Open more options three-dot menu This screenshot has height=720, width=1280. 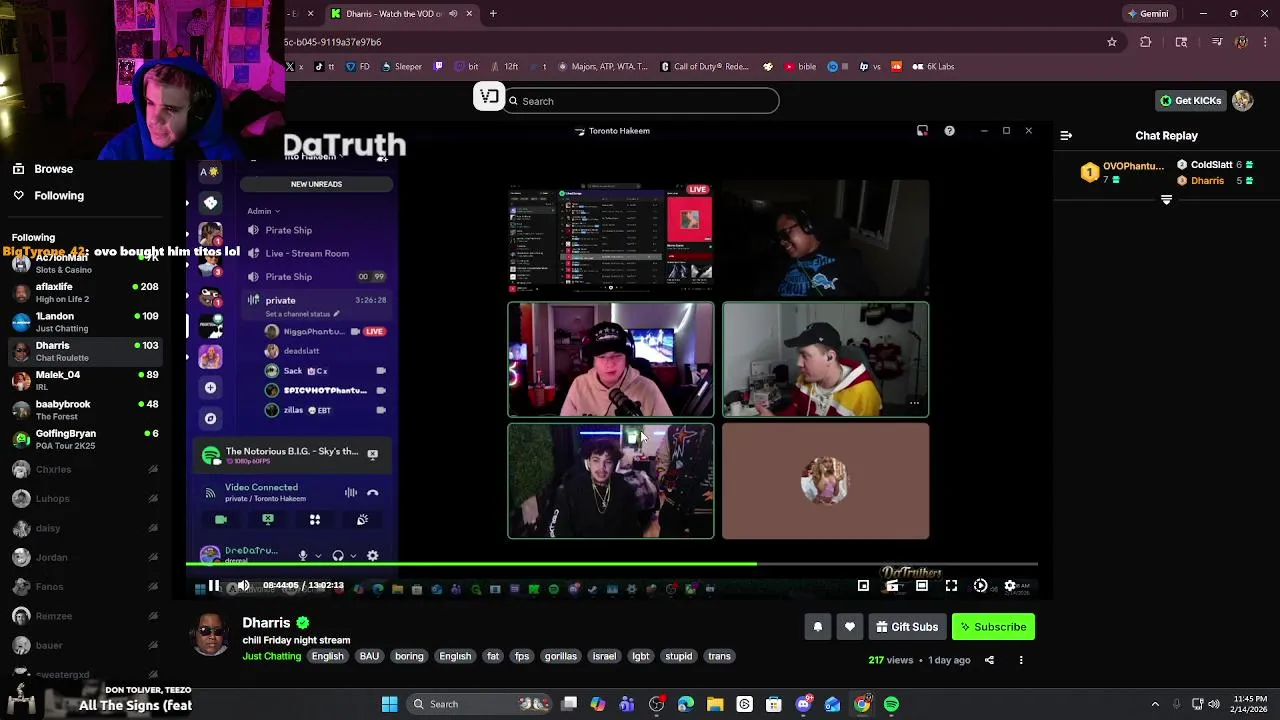click(x=1021, y=660)
